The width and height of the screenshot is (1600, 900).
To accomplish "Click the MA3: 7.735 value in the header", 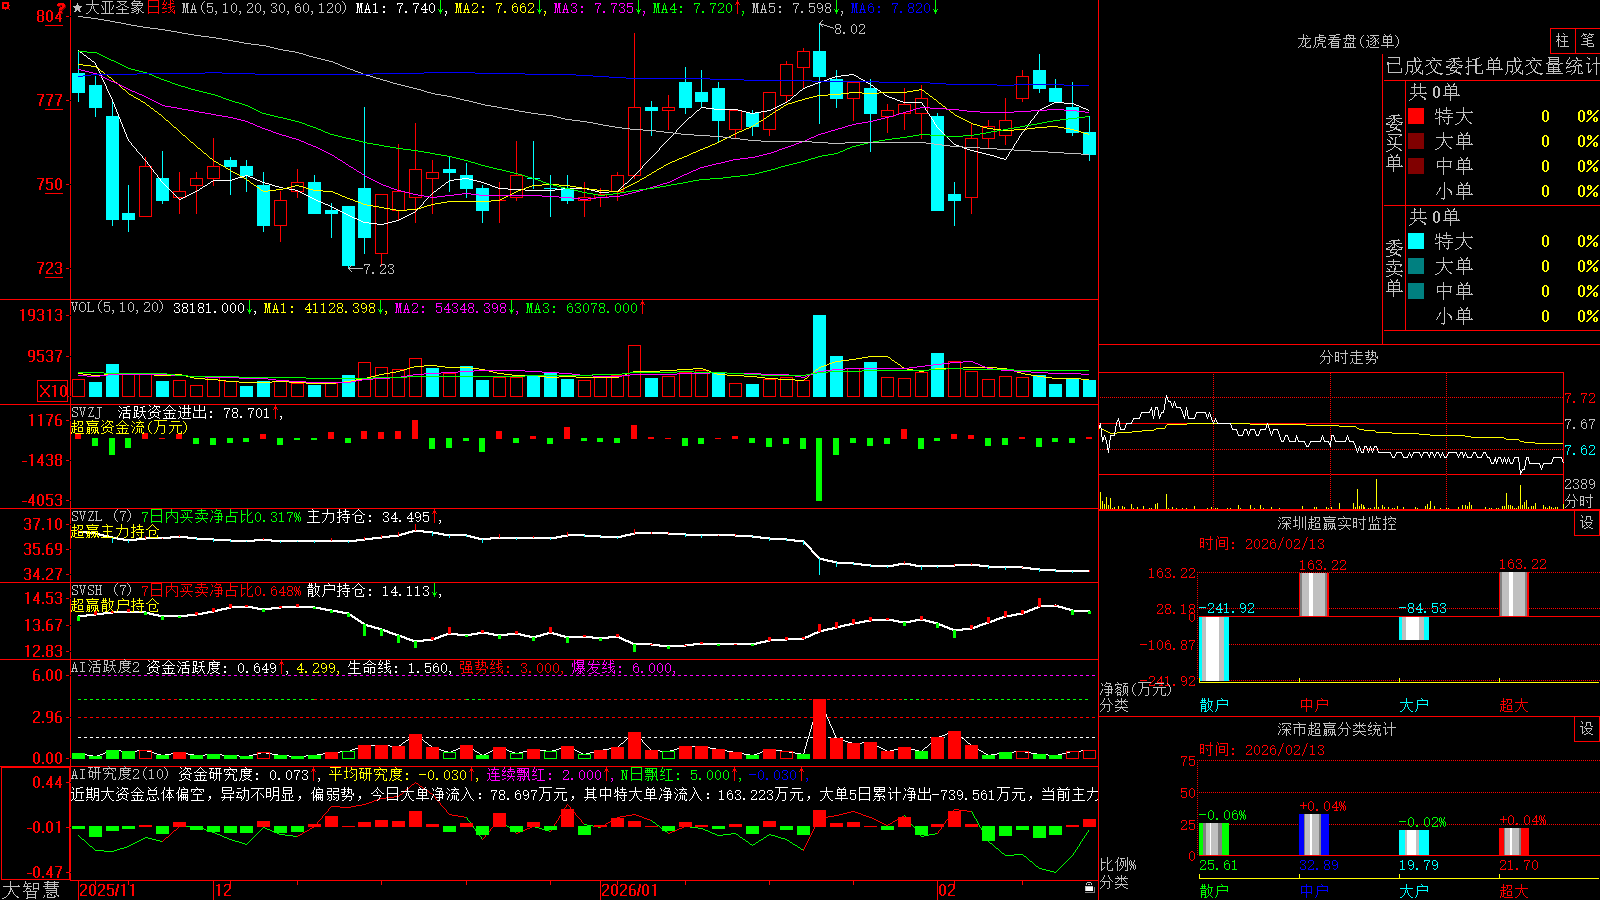I will [598, 8].
